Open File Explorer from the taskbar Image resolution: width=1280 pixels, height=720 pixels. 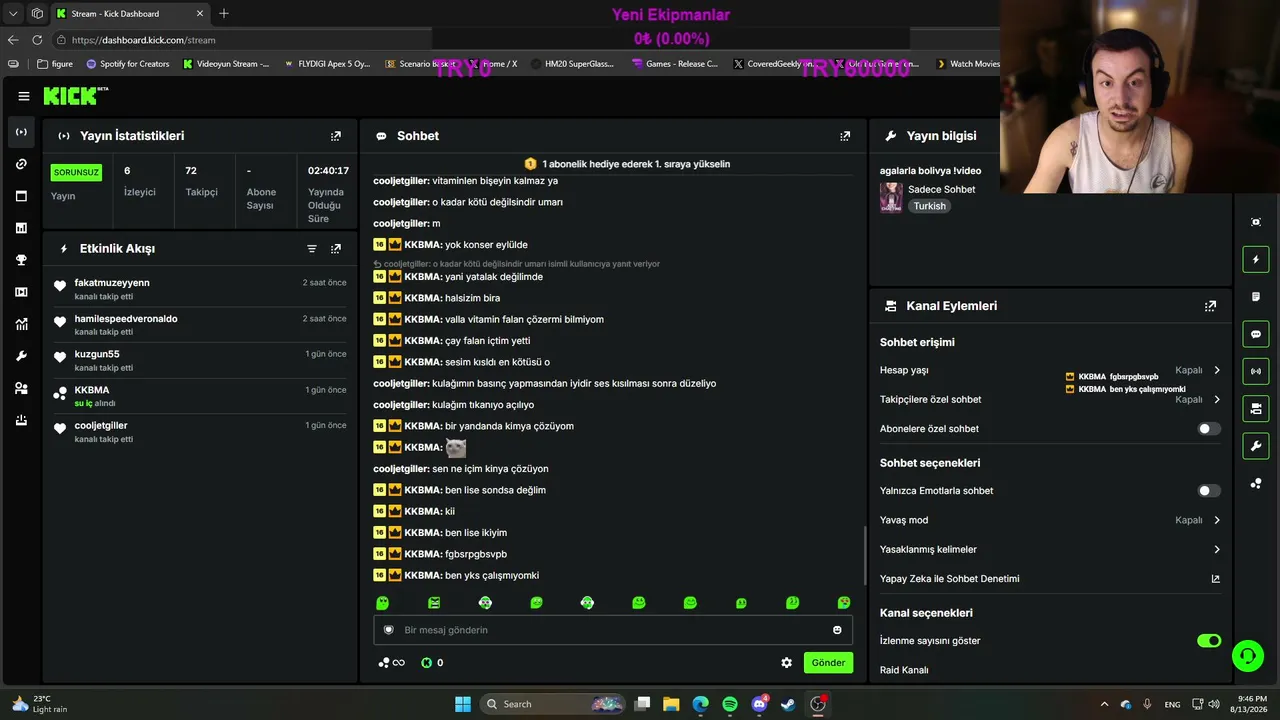tap(671, 704)
